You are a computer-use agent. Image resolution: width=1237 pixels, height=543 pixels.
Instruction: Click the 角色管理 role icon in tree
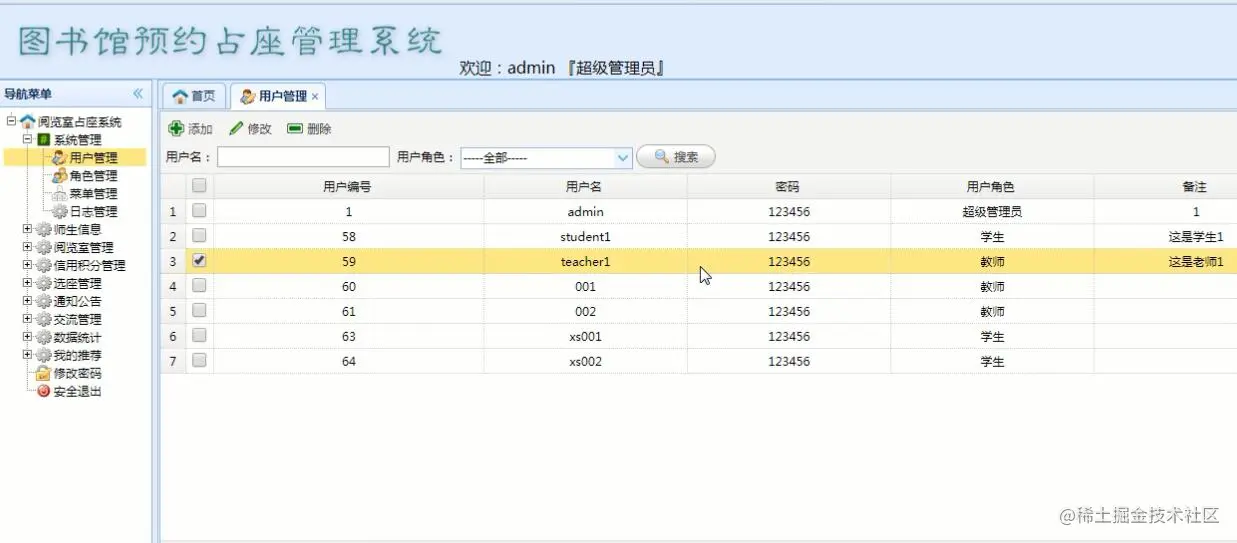[x=60, y=175]
